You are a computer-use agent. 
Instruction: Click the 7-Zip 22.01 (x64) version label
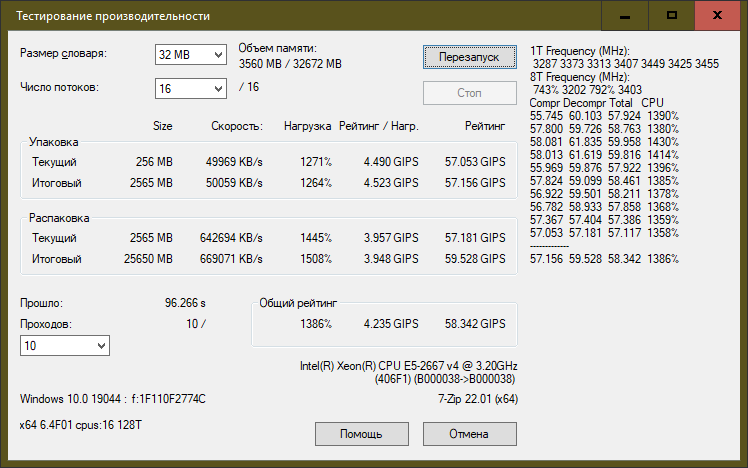point(478,399)
